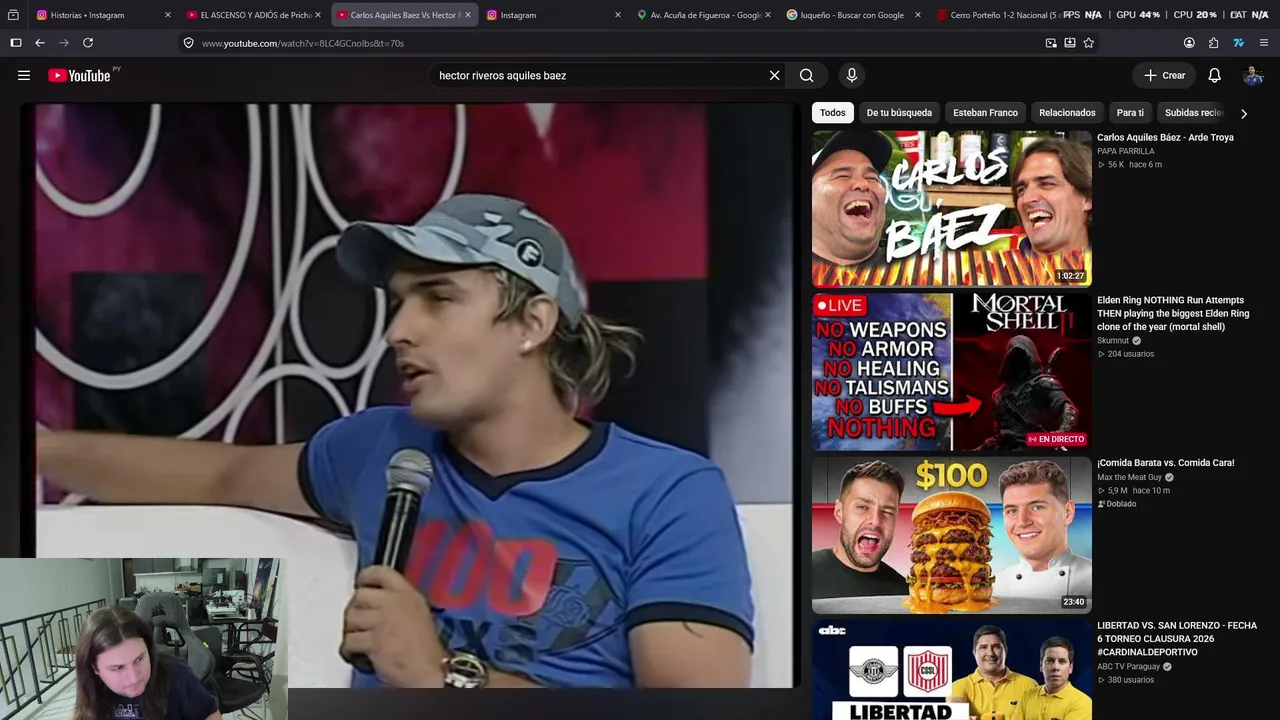Select the De tu búsqueda filter chip
The width and height of the screenshot is (1280, 720).
click(899, 113)
